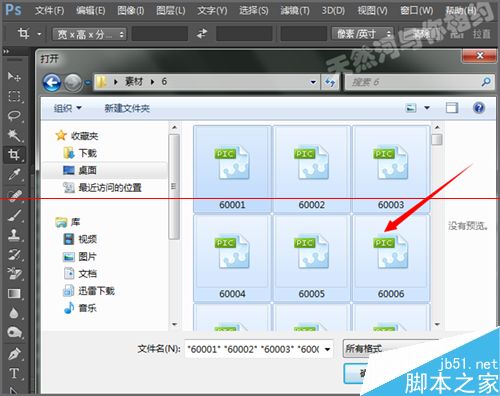Open the 文件(F) menu
Screen dimensions: 500x396
(50, 11)
